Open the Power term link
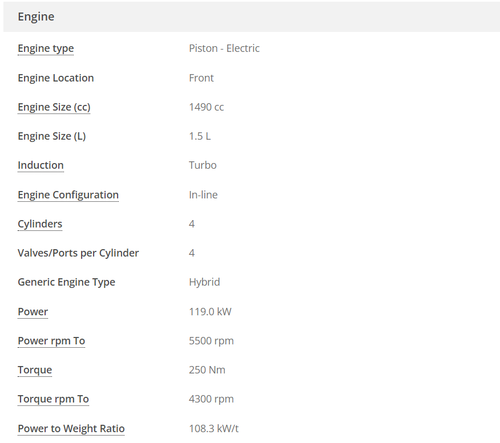 click(33, 312)
